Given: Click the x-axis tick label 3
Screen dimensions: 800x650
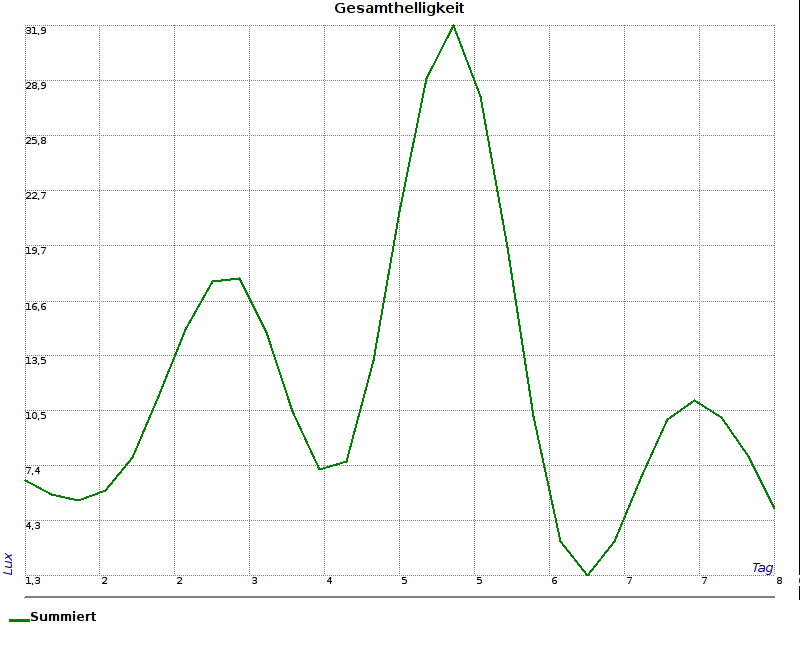Looking at the screenshot, I should pos(254,581).
